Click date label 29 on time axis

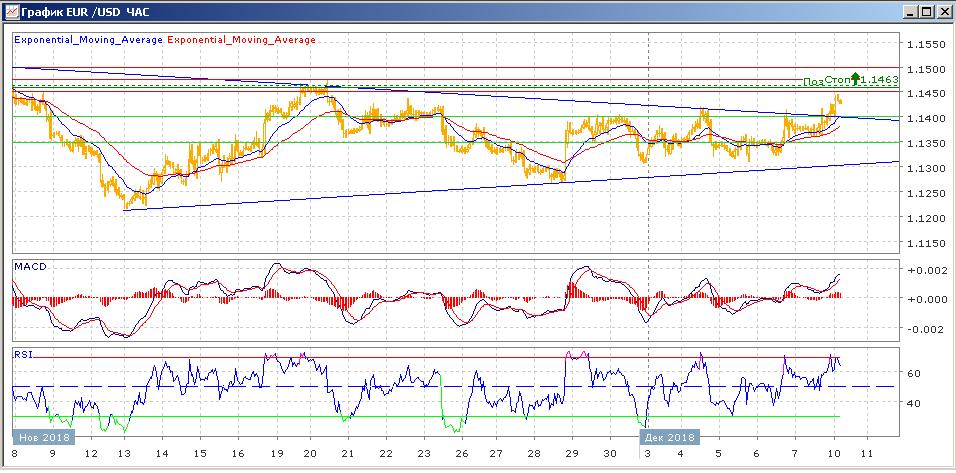[x=573, y=454]
